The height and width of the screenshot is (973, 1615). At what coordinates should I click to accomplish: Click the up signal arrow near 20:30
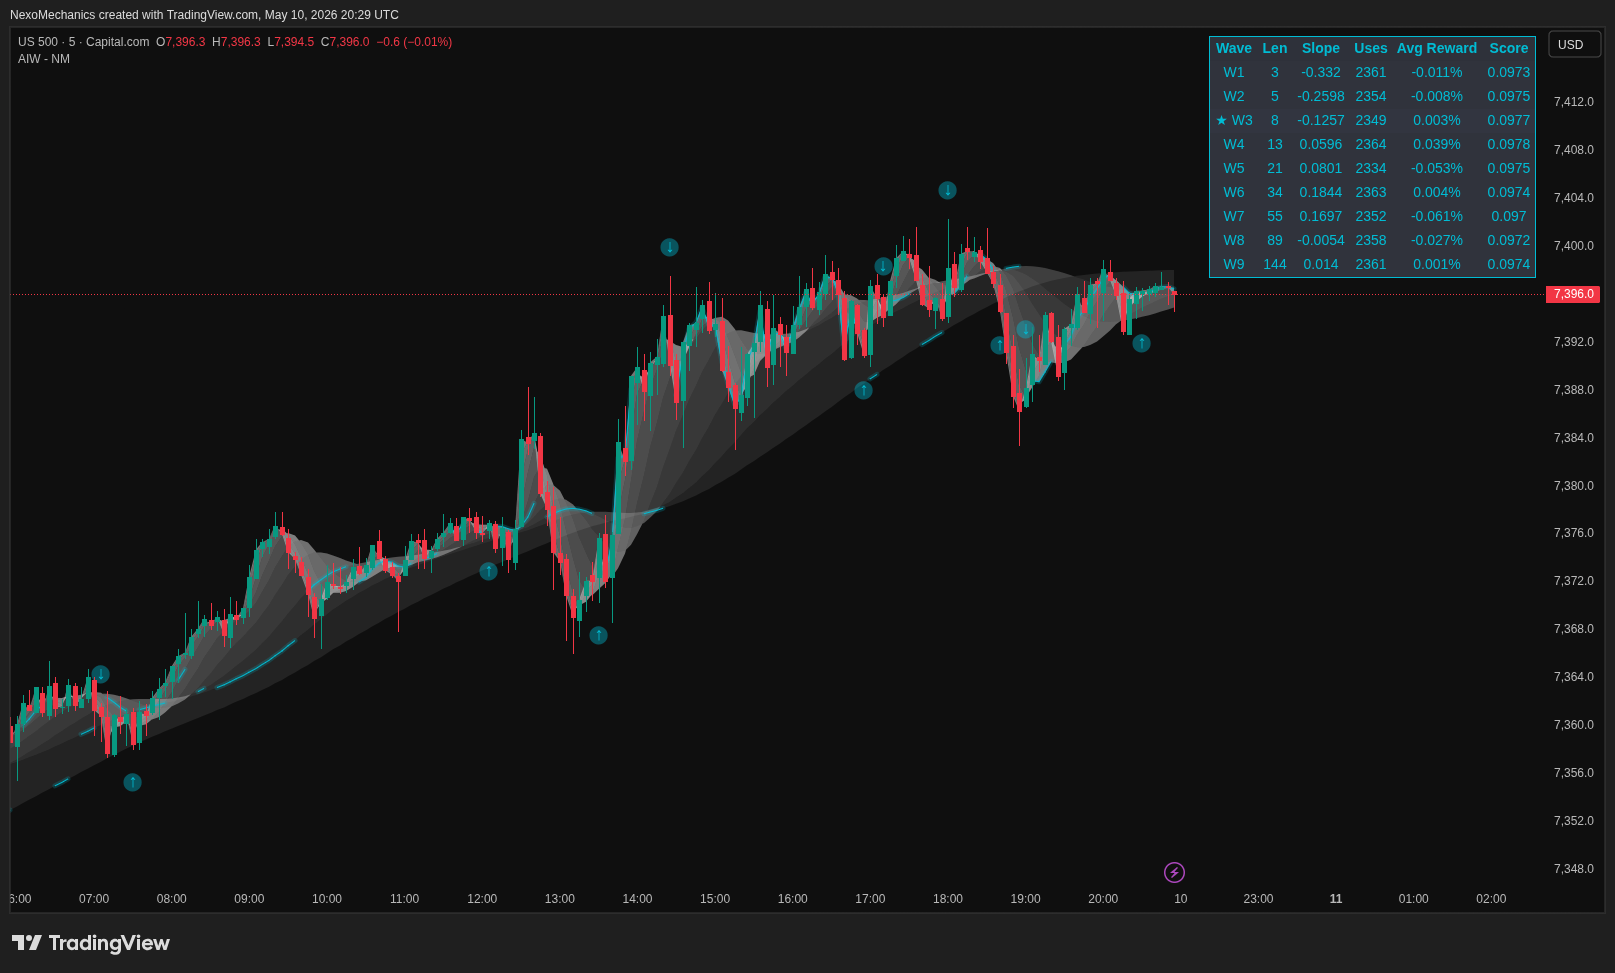coord(1141,343)
